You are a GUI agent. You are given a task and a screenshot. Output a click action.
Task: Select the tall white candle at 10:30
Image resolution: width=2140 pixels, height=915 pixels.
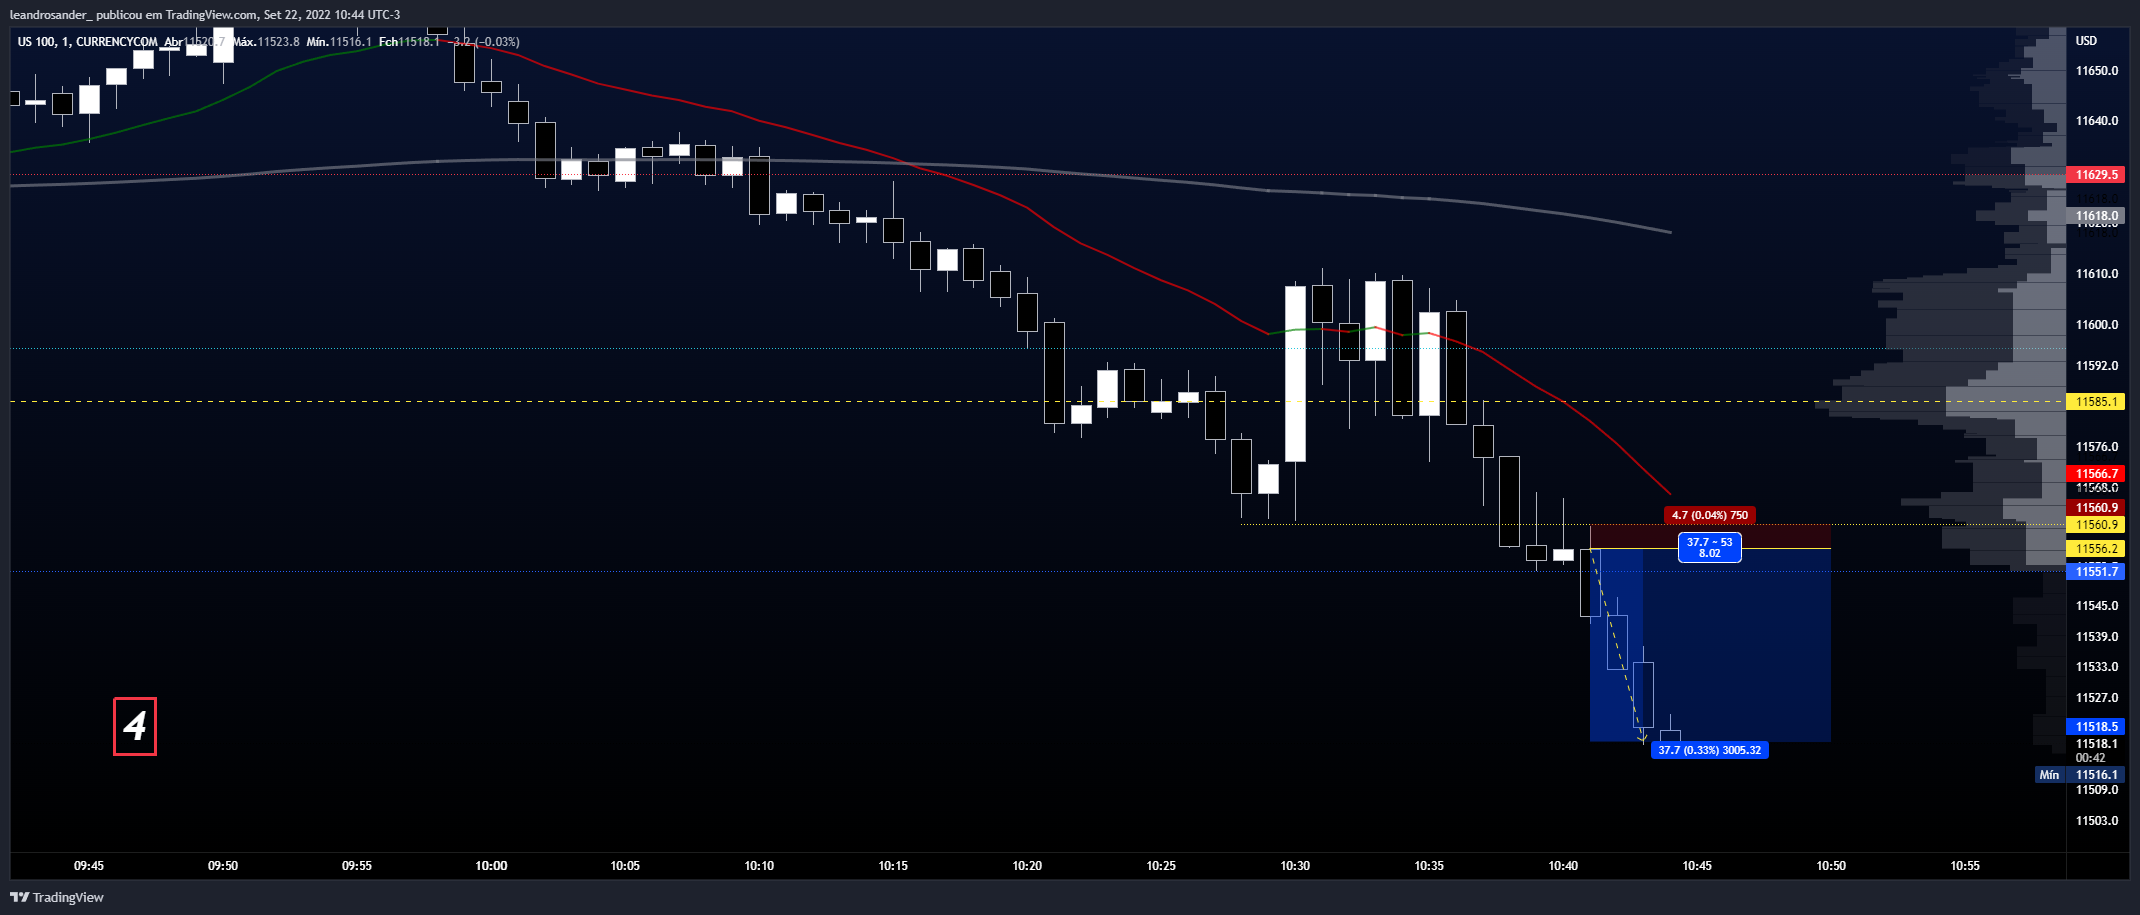(x=1295, y=374)
